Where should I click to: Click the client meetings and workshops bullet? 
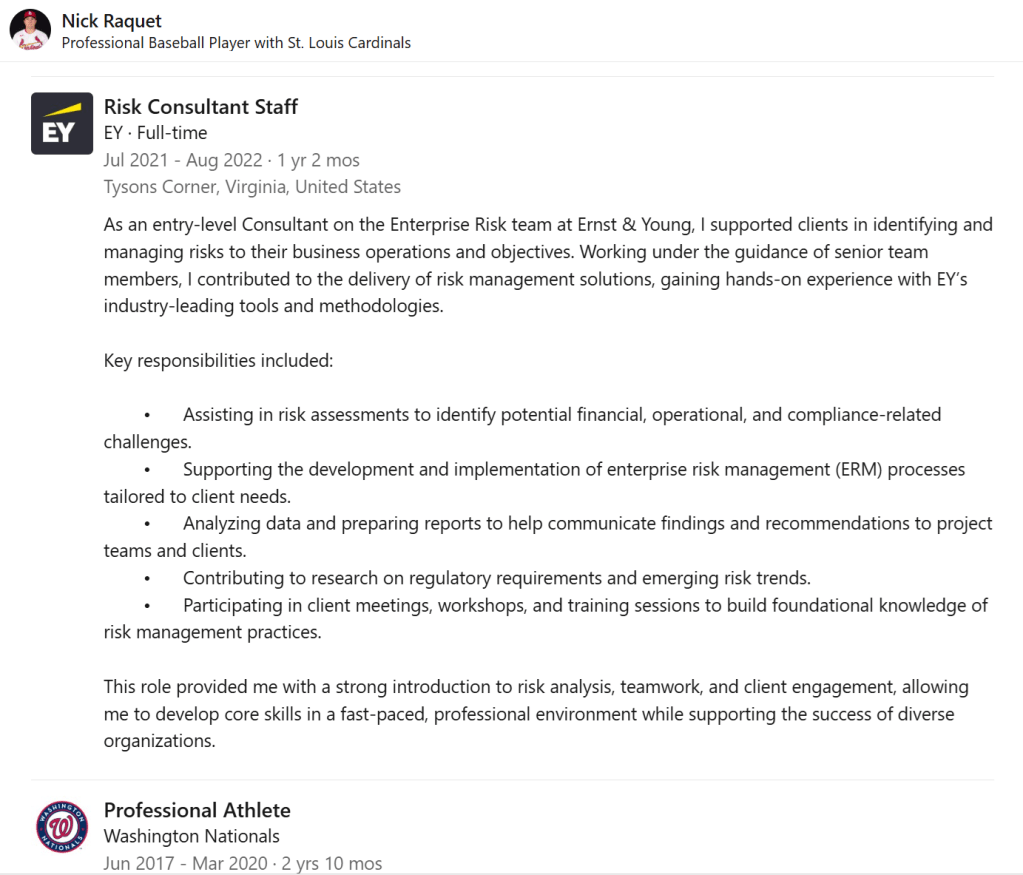584,605
